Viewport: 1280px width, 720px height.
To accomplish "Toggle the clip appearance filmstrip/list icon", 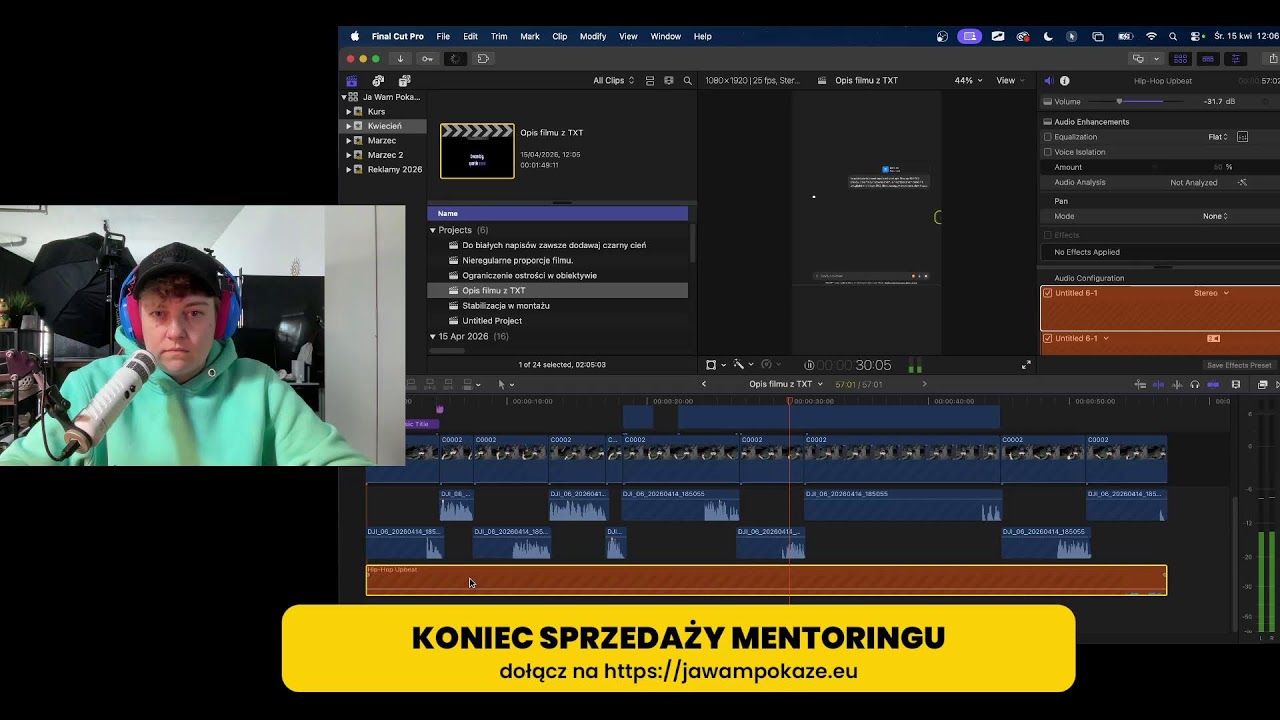I will coord(650,81).
